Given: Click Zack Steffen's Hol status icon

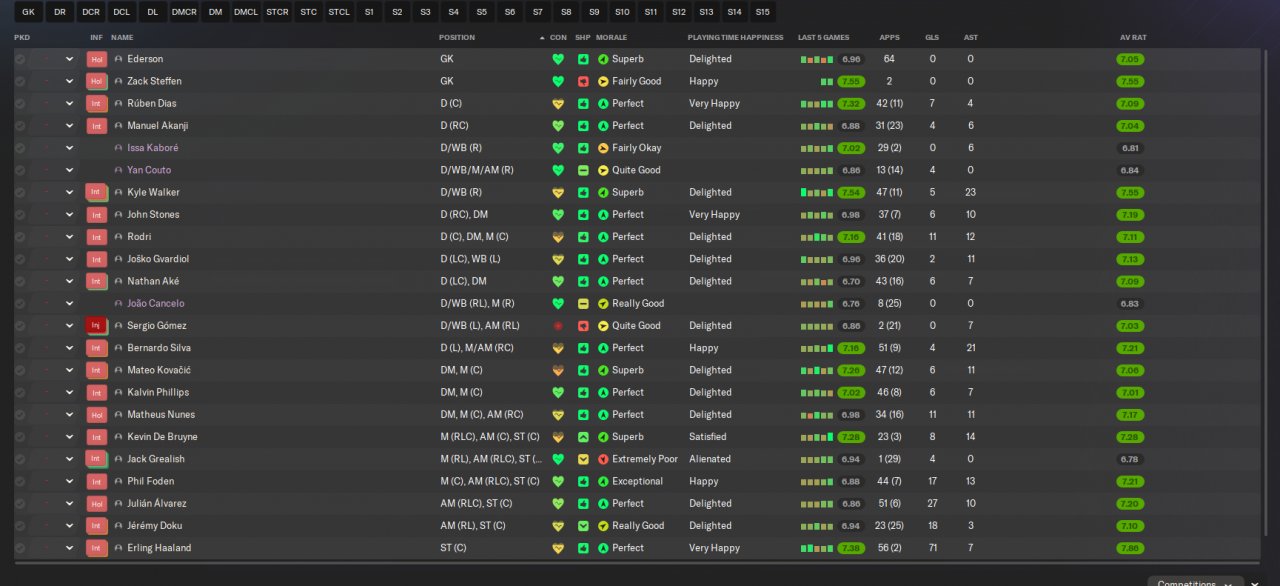Looking at the screenshot, I should pos(97,81).
